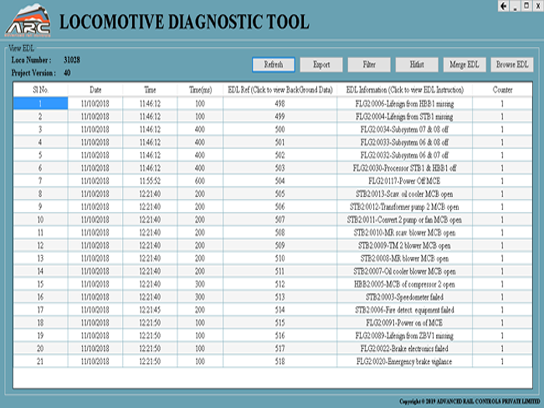Click the Browse EDL button
This screenshot has width=544, height=408.
click(x=512, y=65)
